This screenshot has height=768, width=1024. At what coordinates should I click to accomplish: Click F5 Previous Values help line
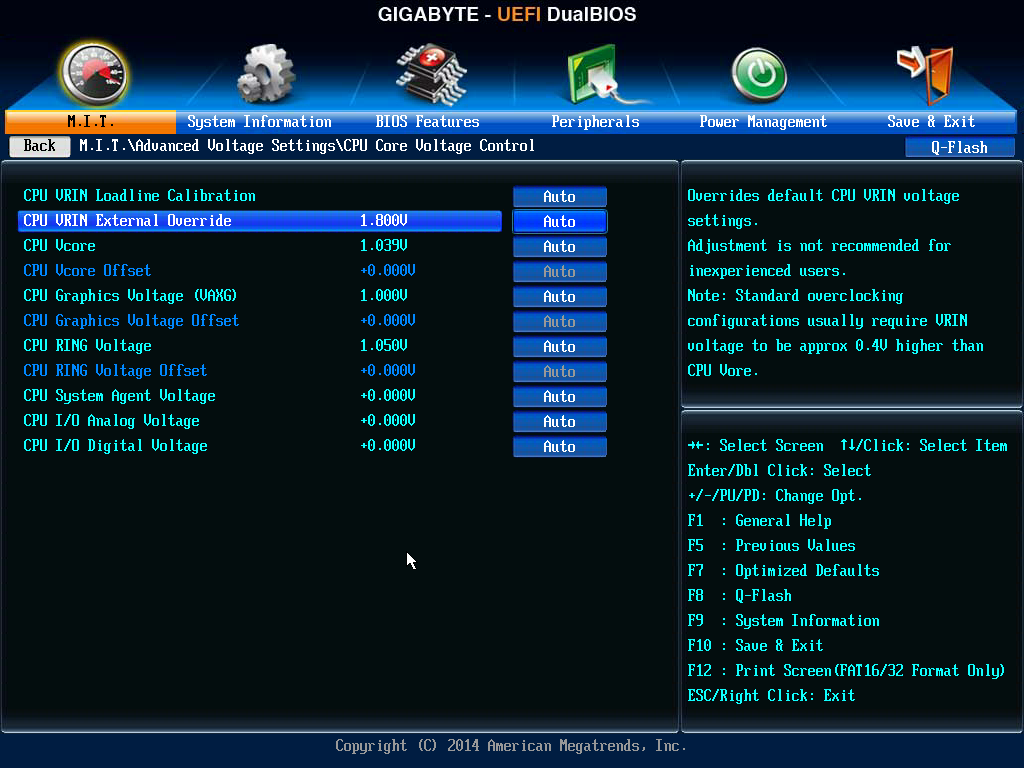(771, 546)
